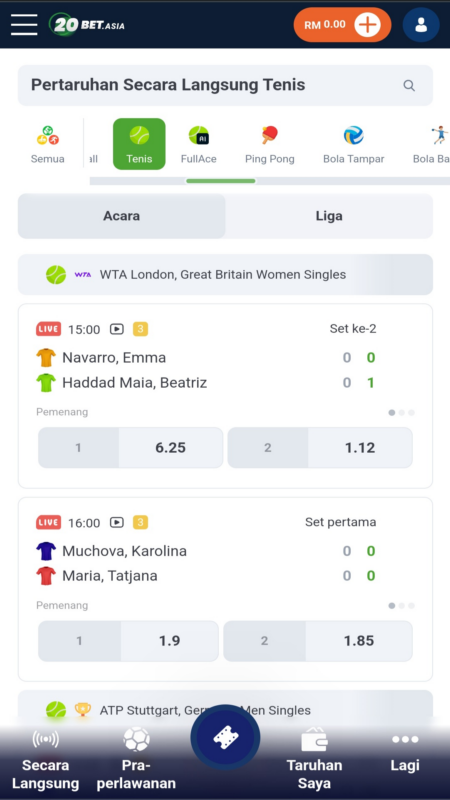Bet on Navarro at odds 6.25
This screenshot has width=450, height=800.
[131, 447]
